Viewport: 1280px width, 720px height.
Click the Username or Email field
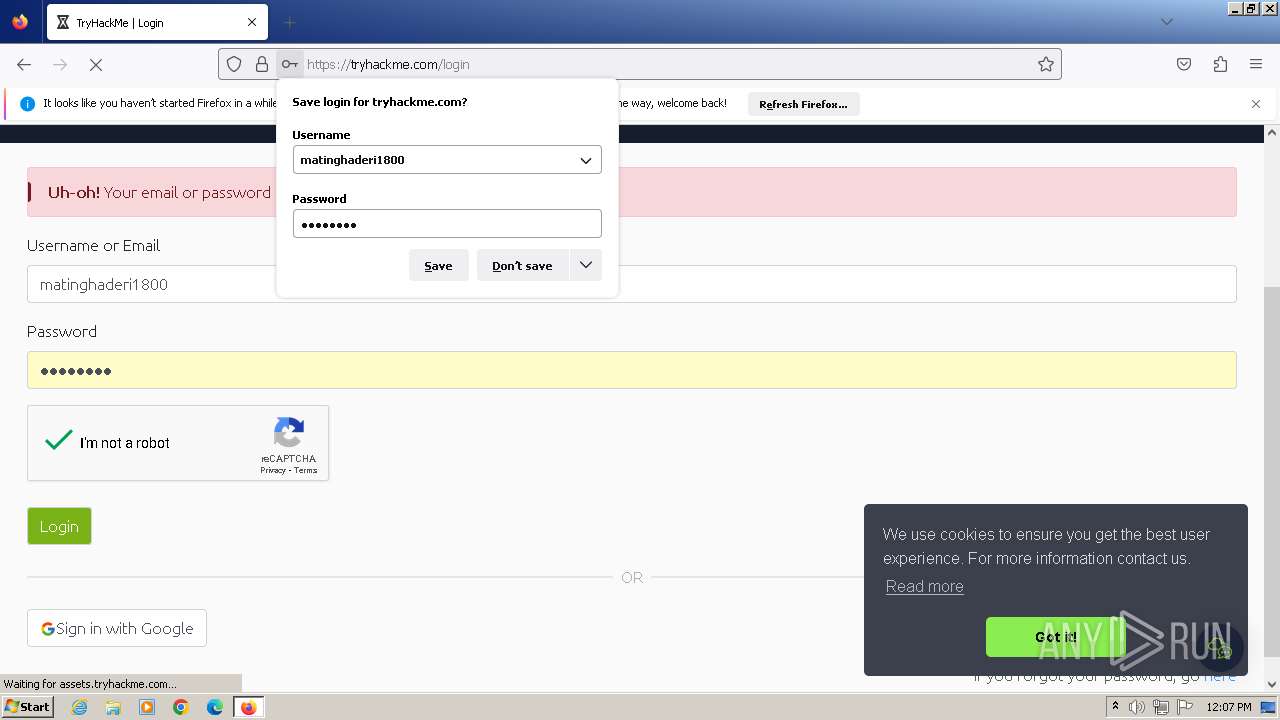point(632,284)
